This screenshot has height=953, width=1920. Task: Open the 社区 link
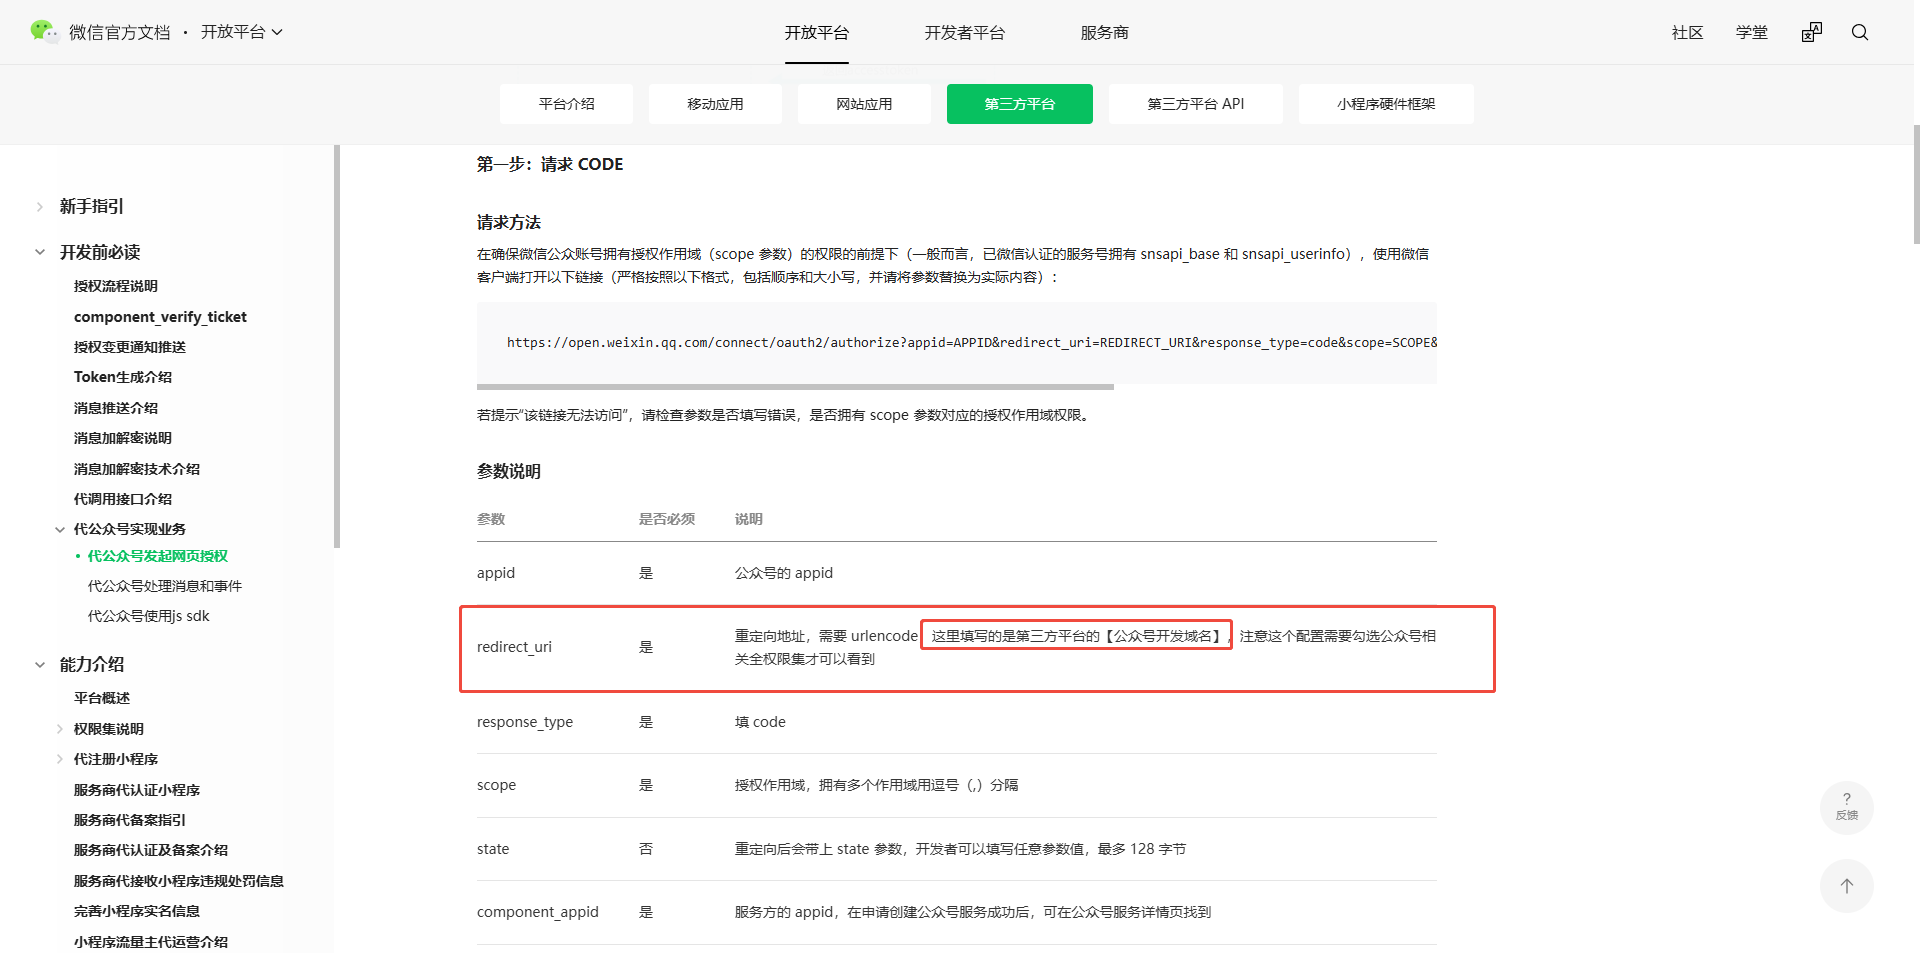pos(1687,33)
